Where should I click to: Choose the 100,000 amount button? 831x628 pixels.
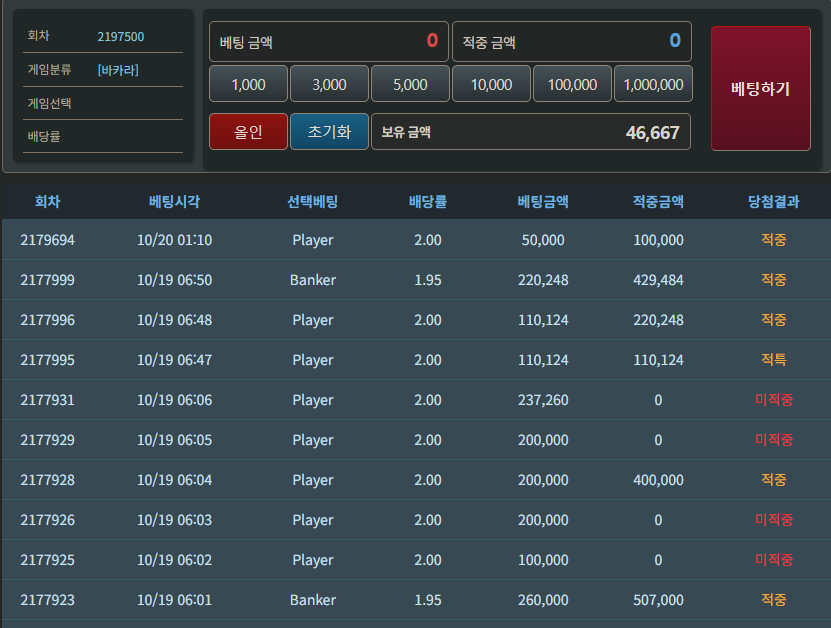(572, 84)
